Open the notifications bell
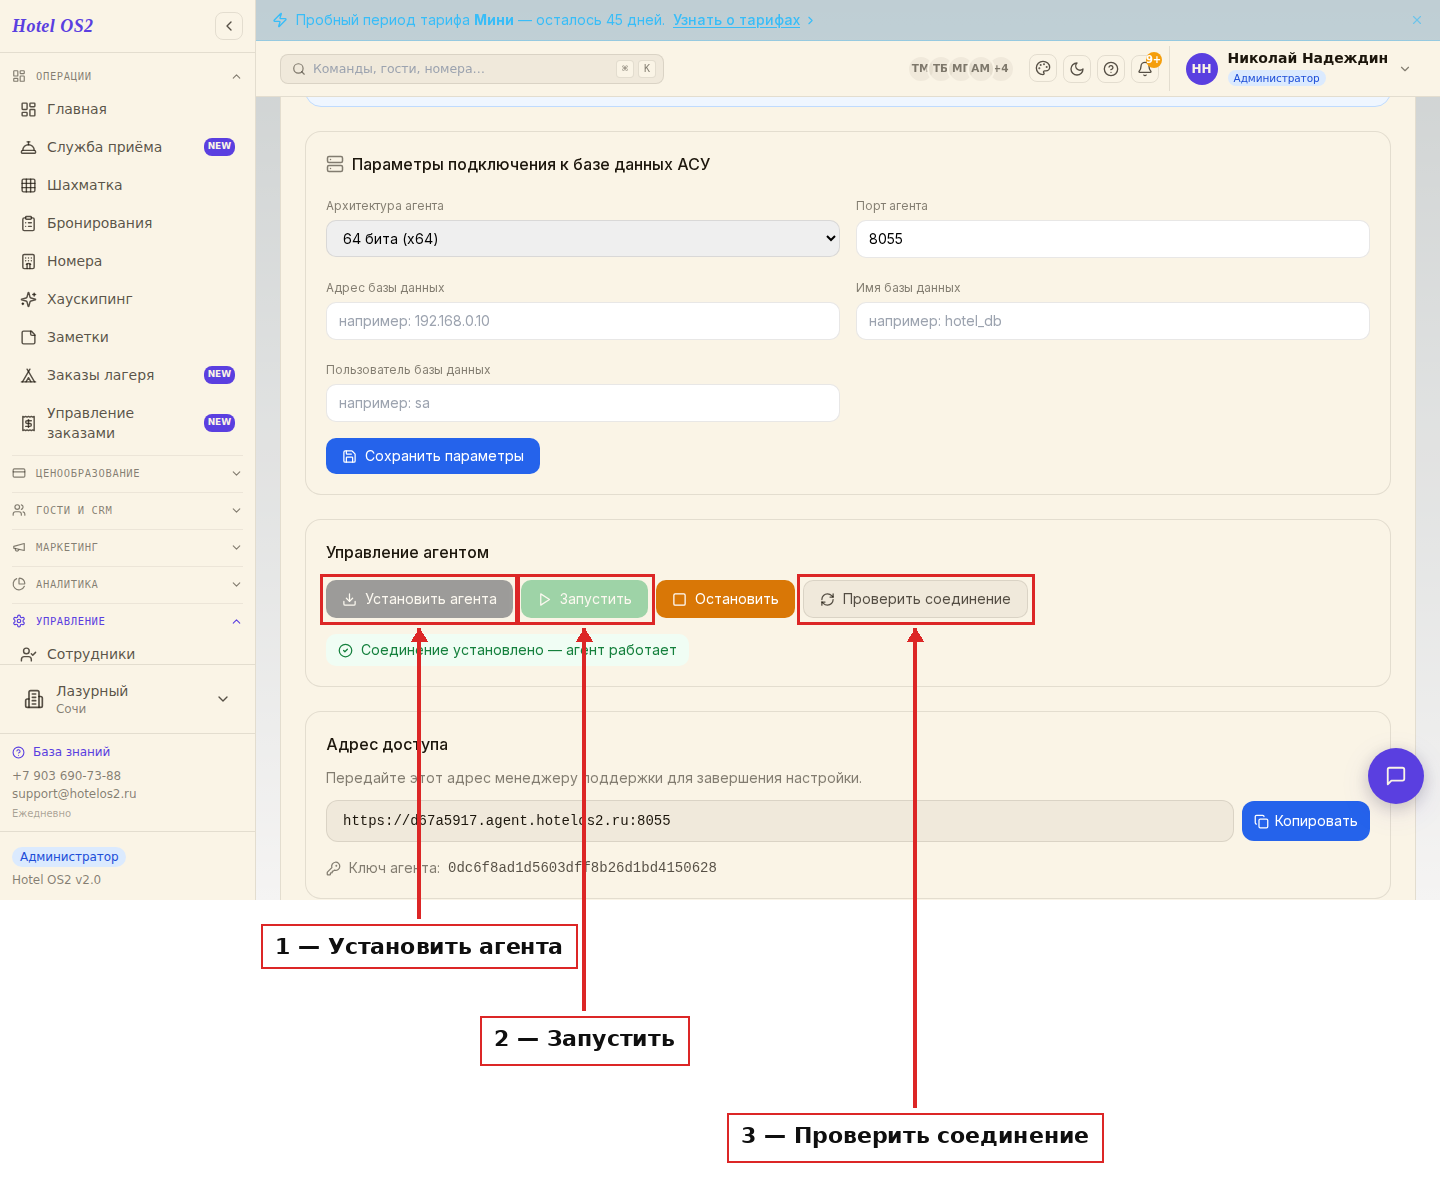Viewport: 1440px width, 1186px height. pyautogui.click(x=1145, y=69)
